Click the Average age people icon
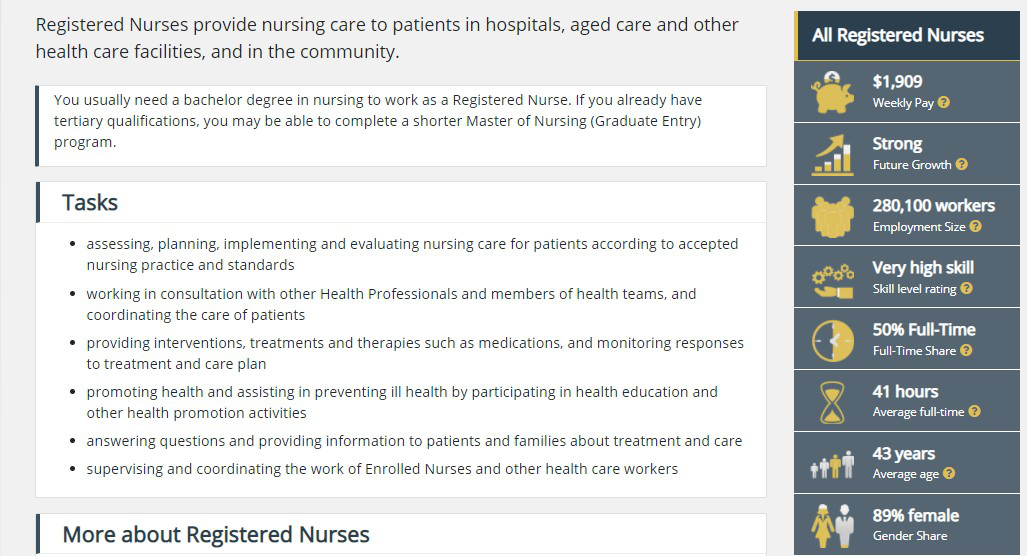Viewport: 1027px width, 556px height. click(833, 464)
